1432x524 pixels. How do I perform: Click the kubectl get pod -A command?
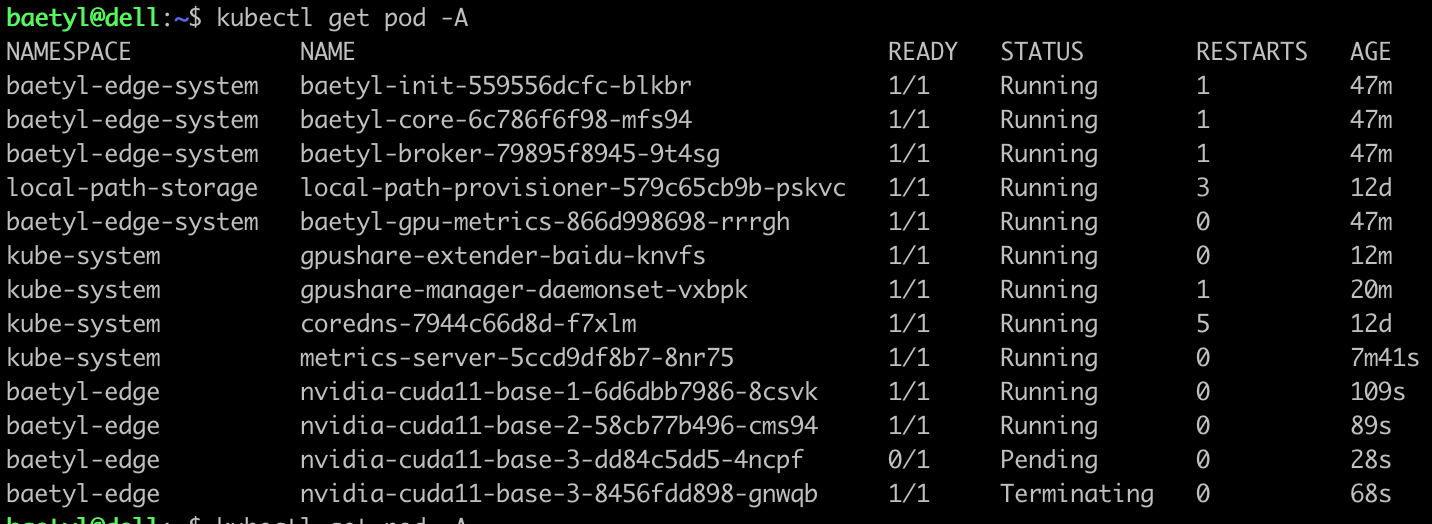[342, 18]
